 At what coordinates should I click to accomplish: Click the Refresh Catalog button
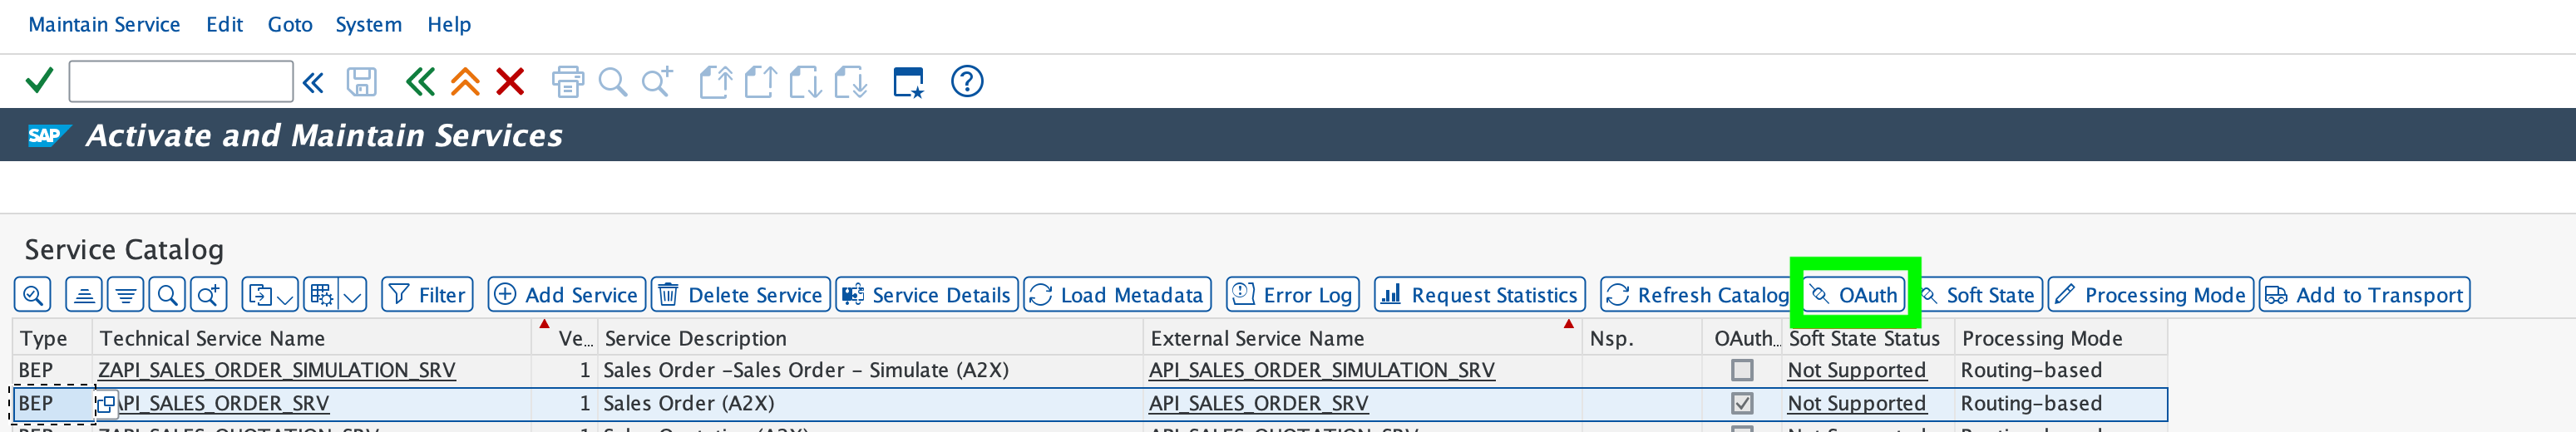tap(1696, 295)
